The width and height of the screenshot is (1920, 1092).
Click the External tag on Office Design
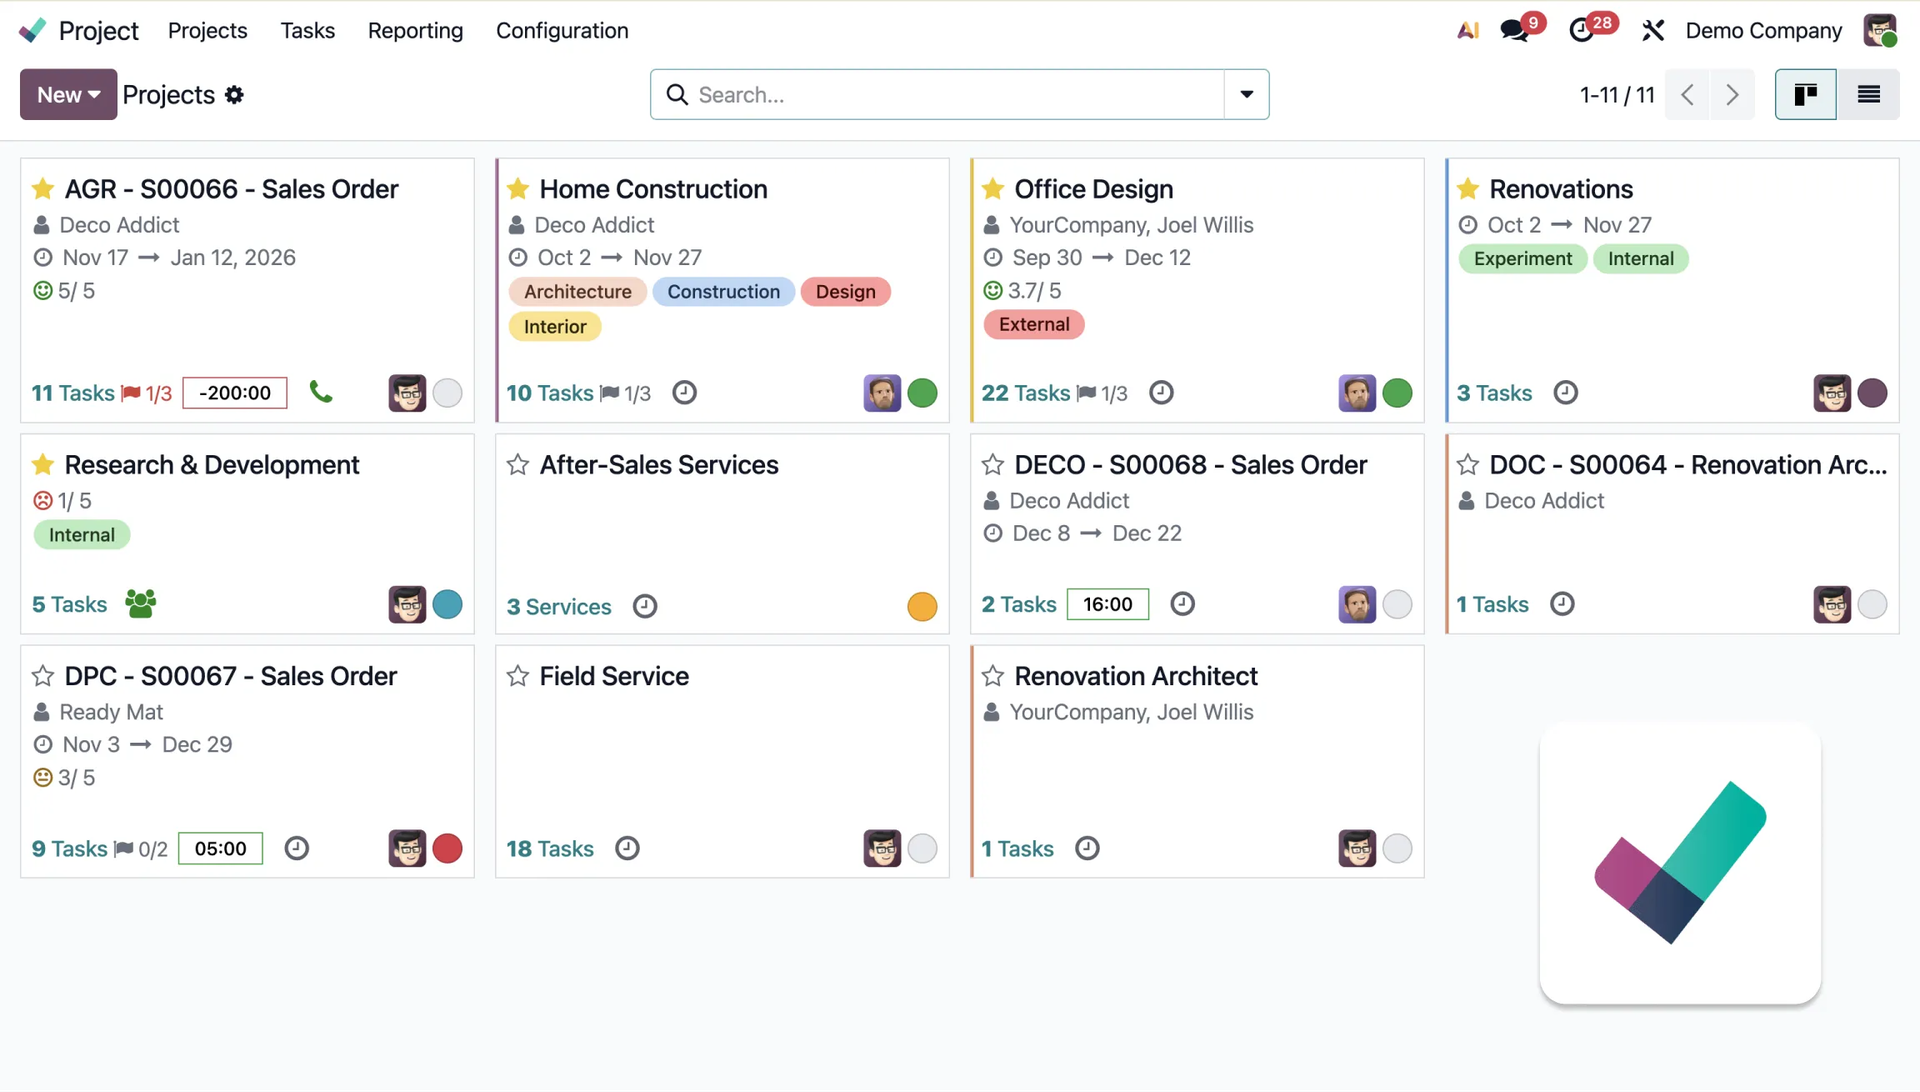tap(1034, 324)
